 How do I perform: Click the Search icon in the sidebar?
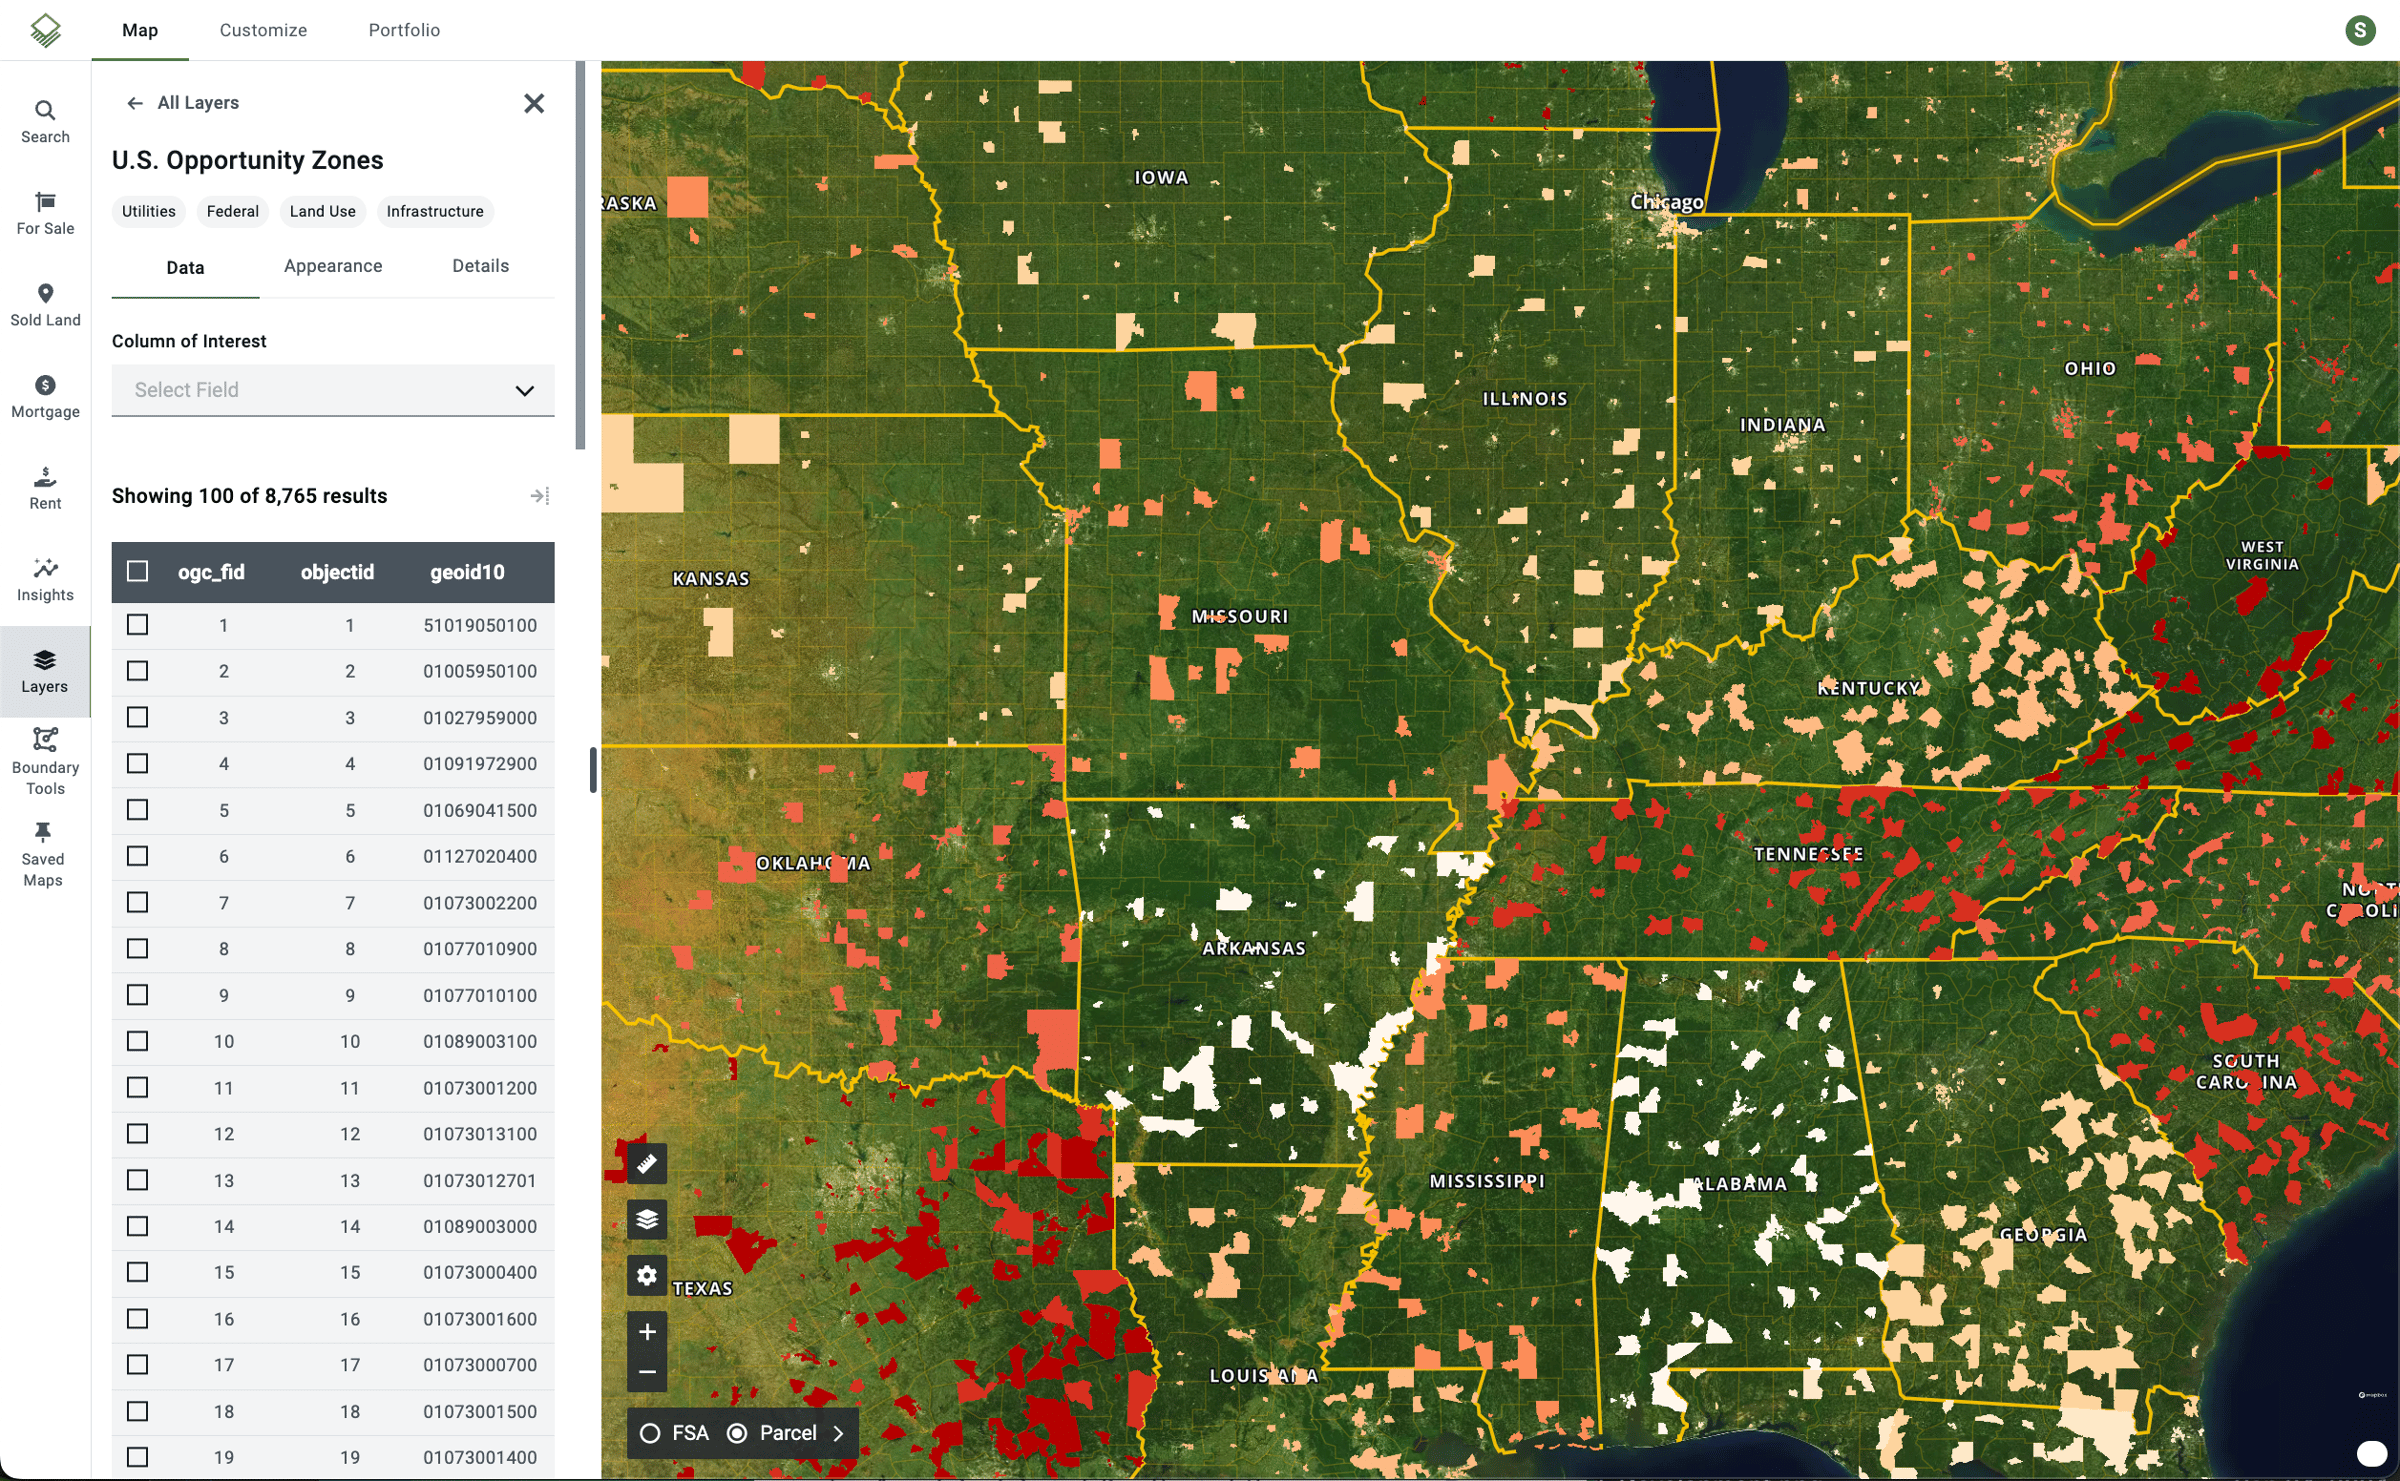tap(44, 119)
